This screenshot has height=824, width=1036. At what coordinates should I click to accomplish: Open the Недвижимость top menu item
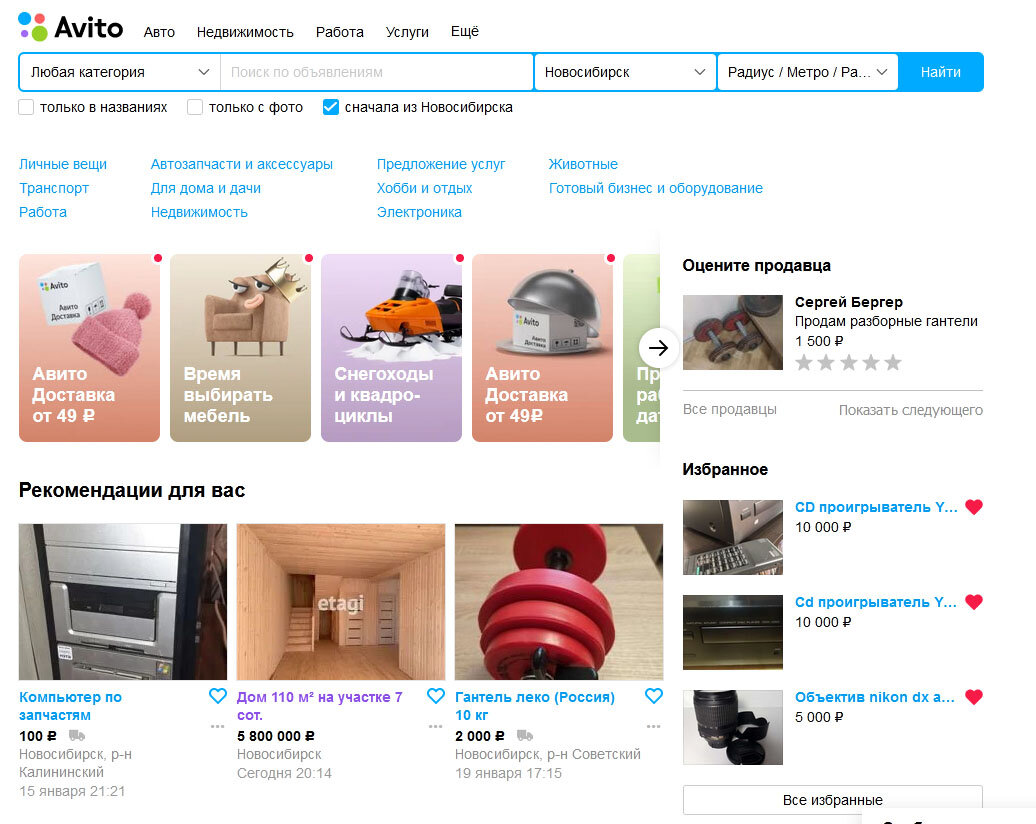coord(245,32)
